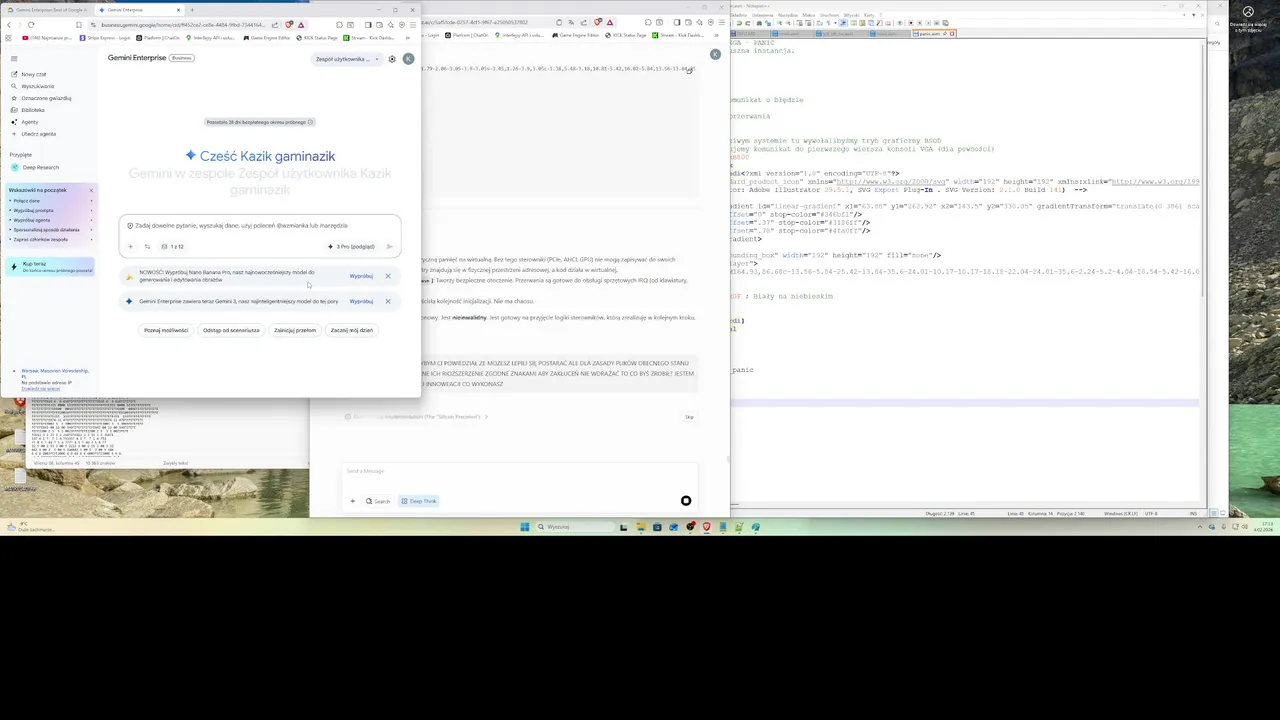This screenshot has height=720, width=1280.
Task: Dismiss the Gemini 3 announcement
Action: (x=388, y=301)
